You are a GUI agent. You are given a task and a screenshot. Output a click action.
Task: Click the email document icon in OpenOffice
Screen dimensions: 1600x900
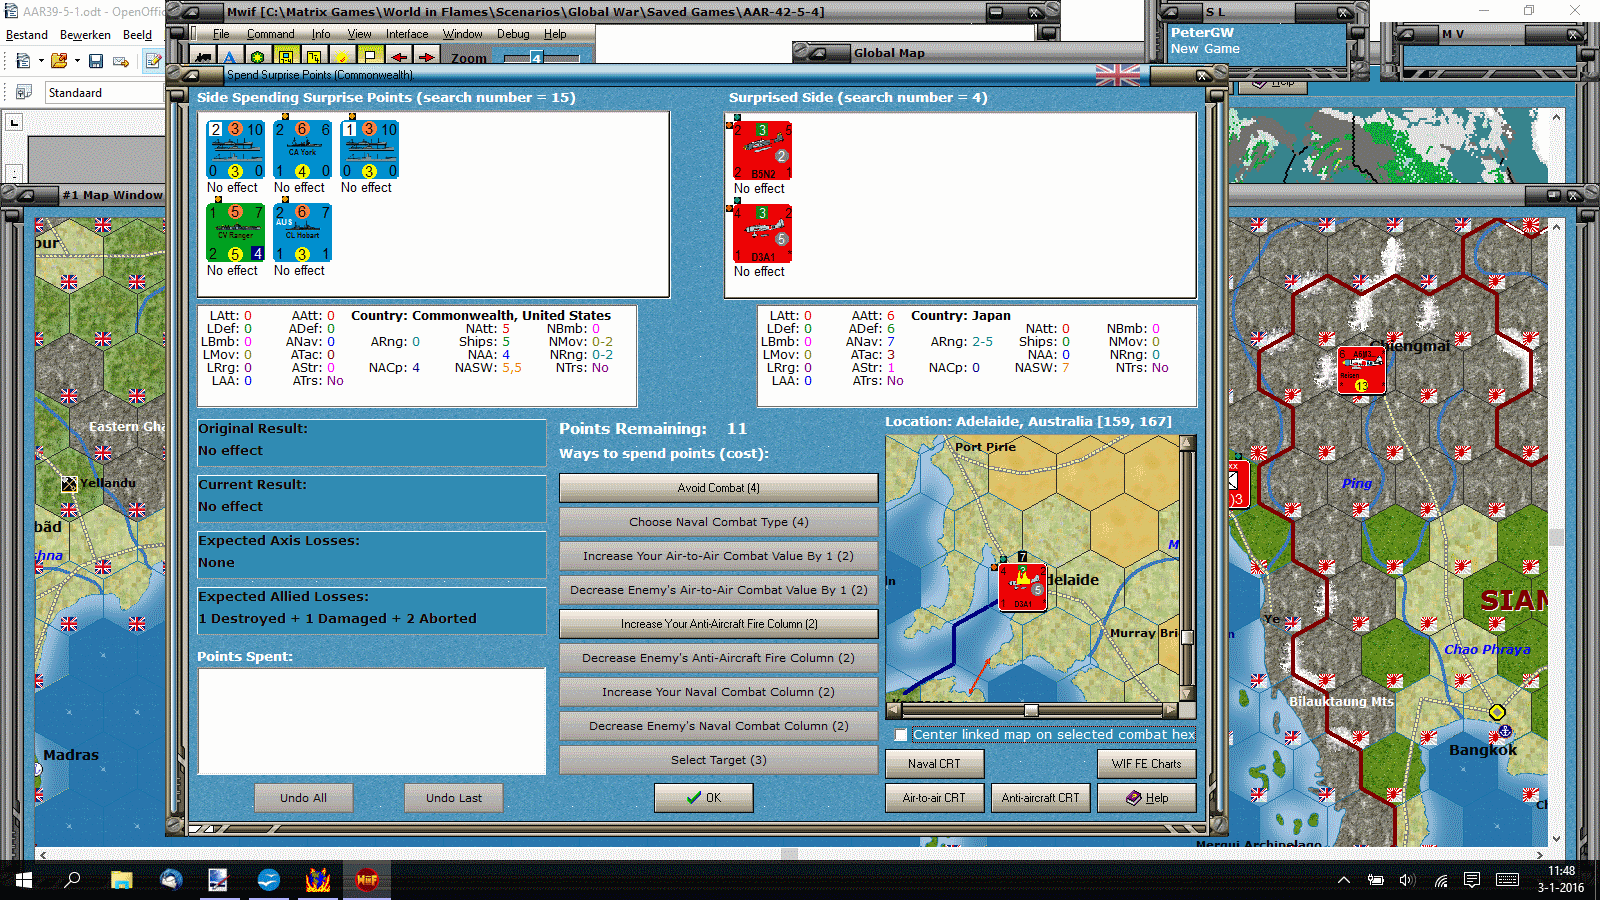coord(121,61)
